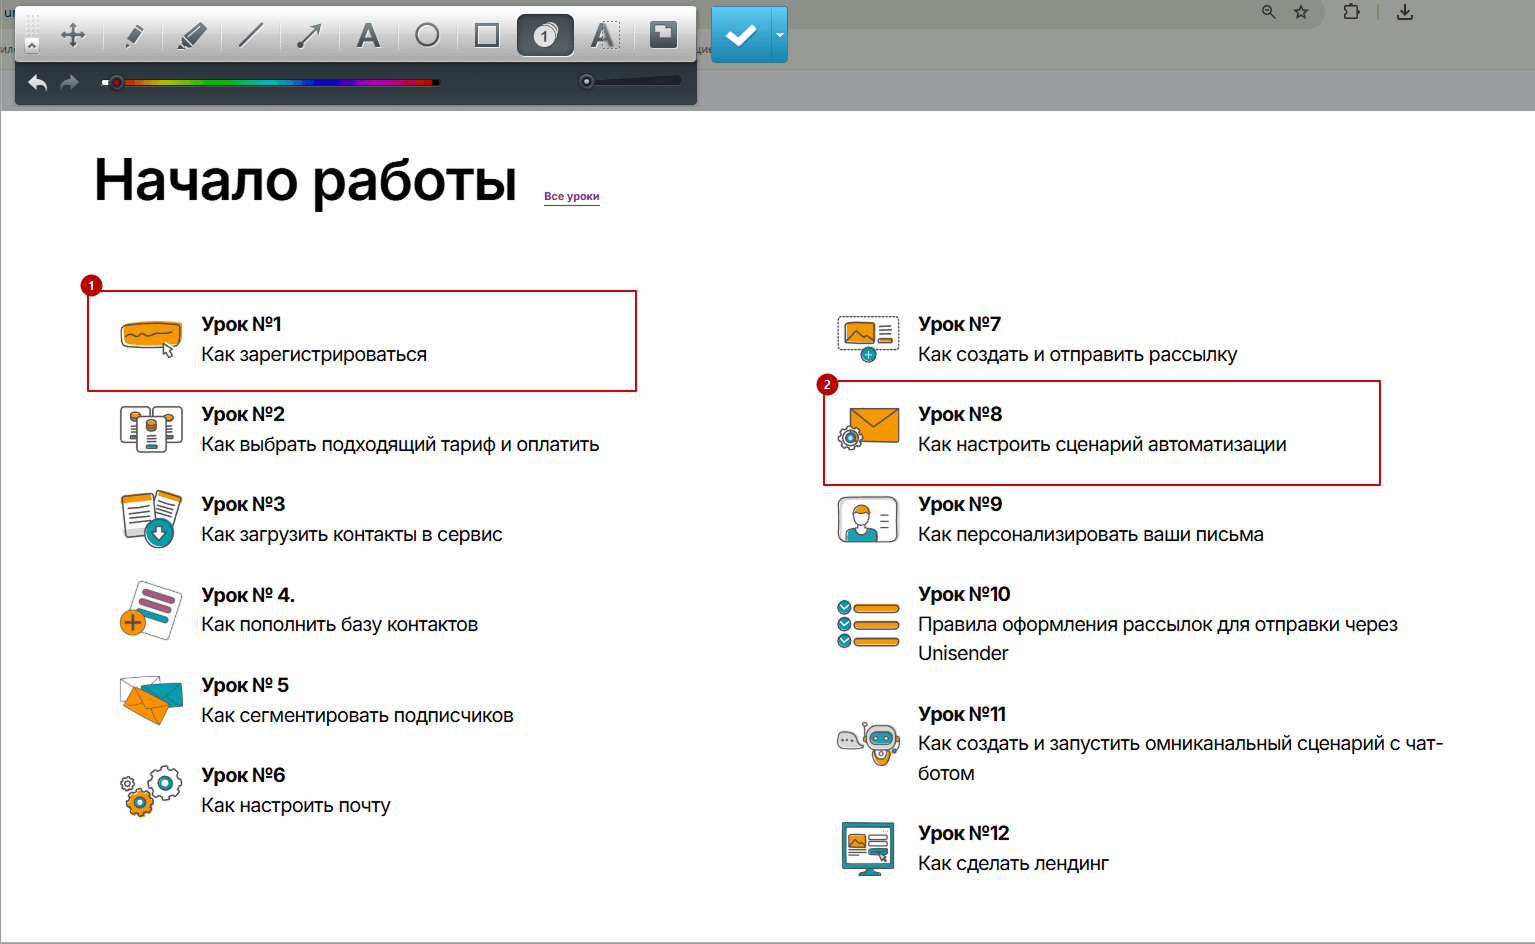Click the Урок № 5 envelopes icon
The image size is (1535, 944).
[x=151, y=700]
